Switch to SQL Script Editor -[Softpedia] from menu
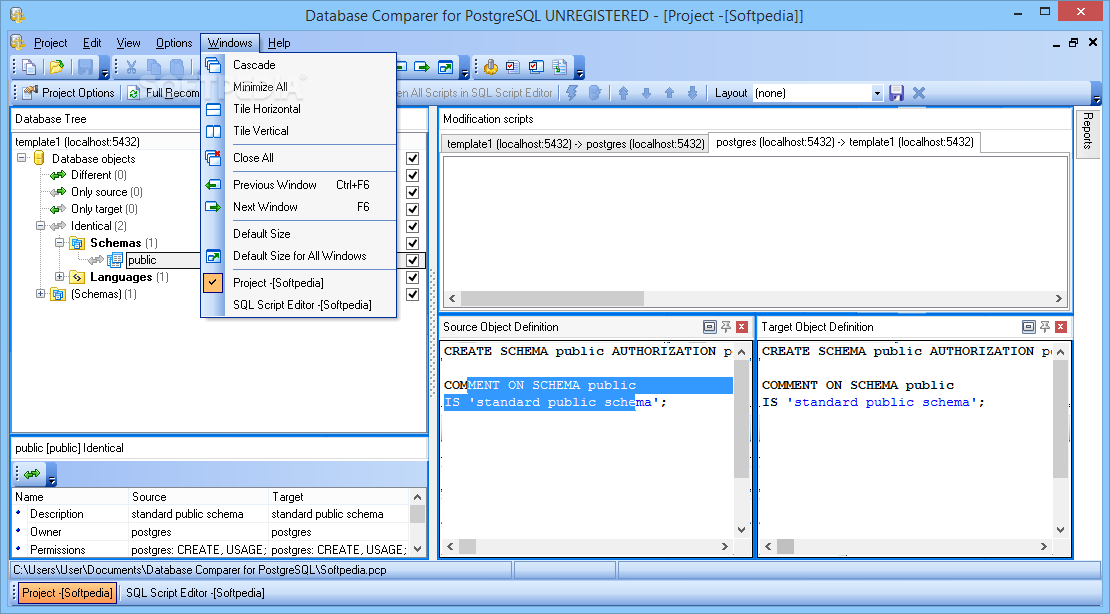1110x614 pixels. point(299,305)
